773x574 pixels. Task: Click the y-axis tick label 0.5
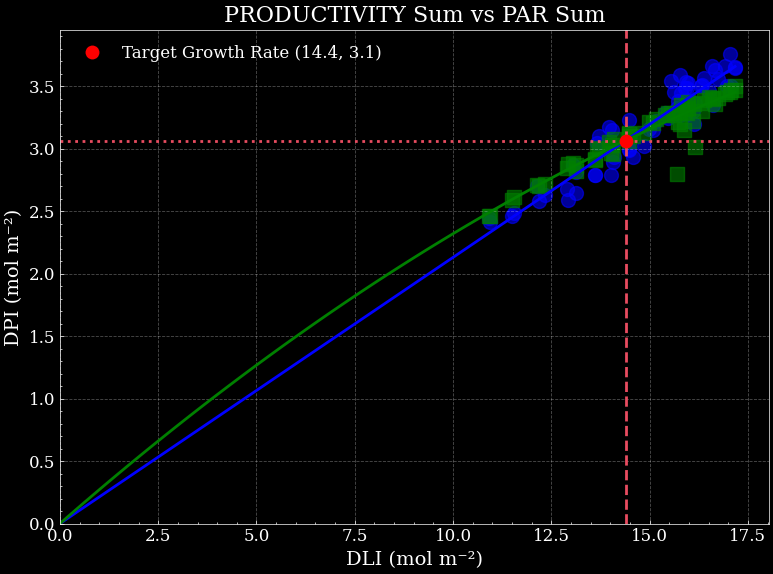[40, 462]
